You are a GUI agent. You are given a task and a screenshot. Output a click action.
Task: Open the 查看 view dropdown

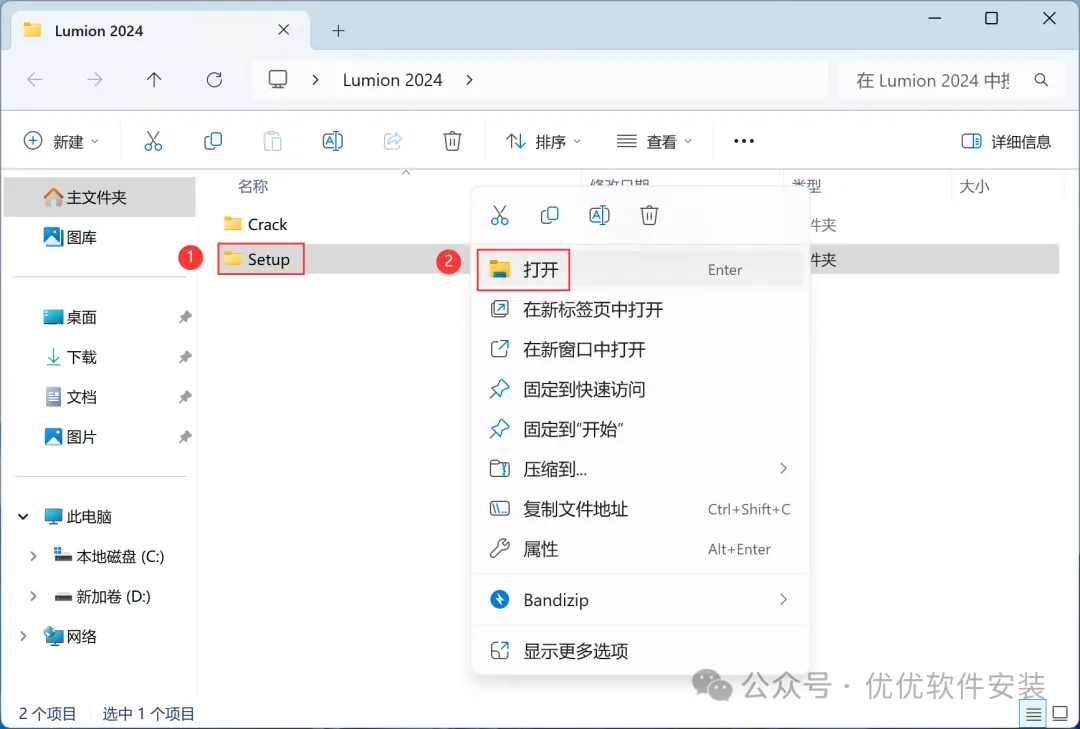point(654,141)
